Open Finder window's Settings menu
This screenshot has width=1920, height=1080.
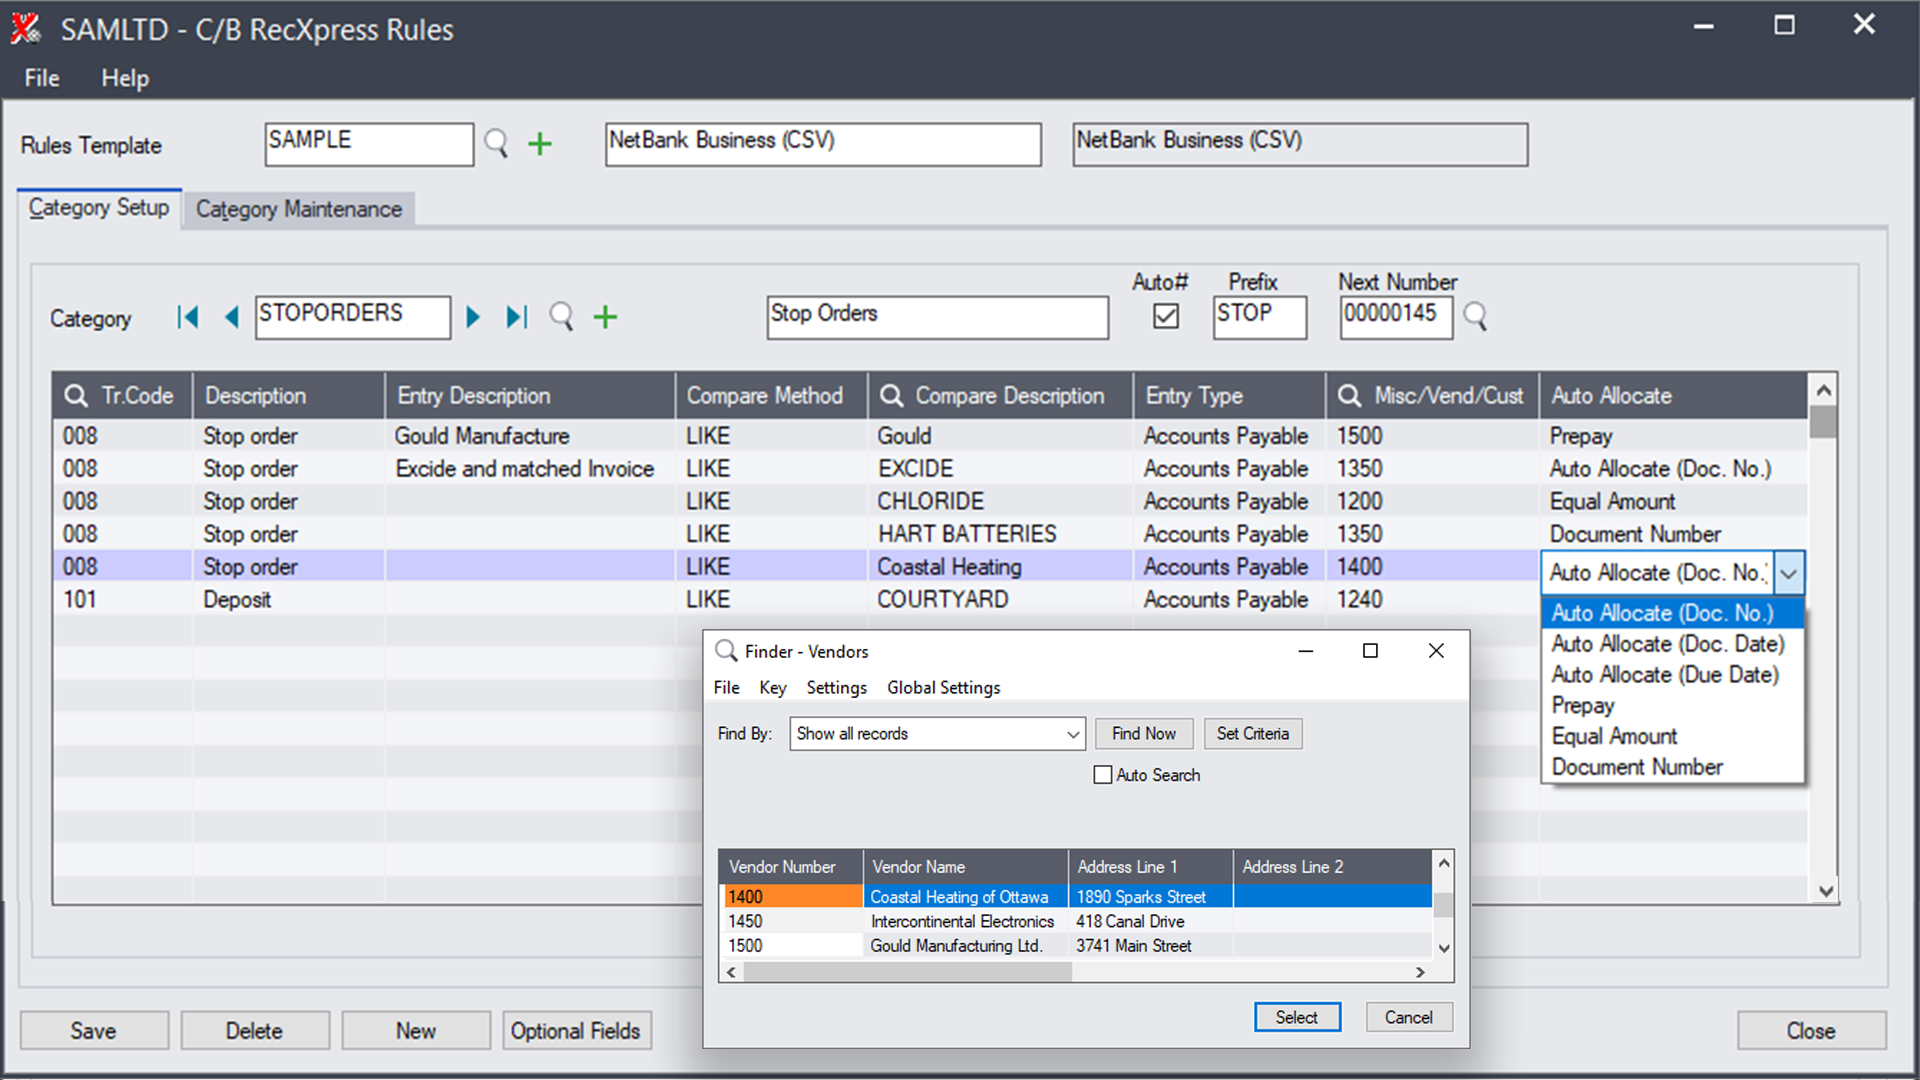837,688
